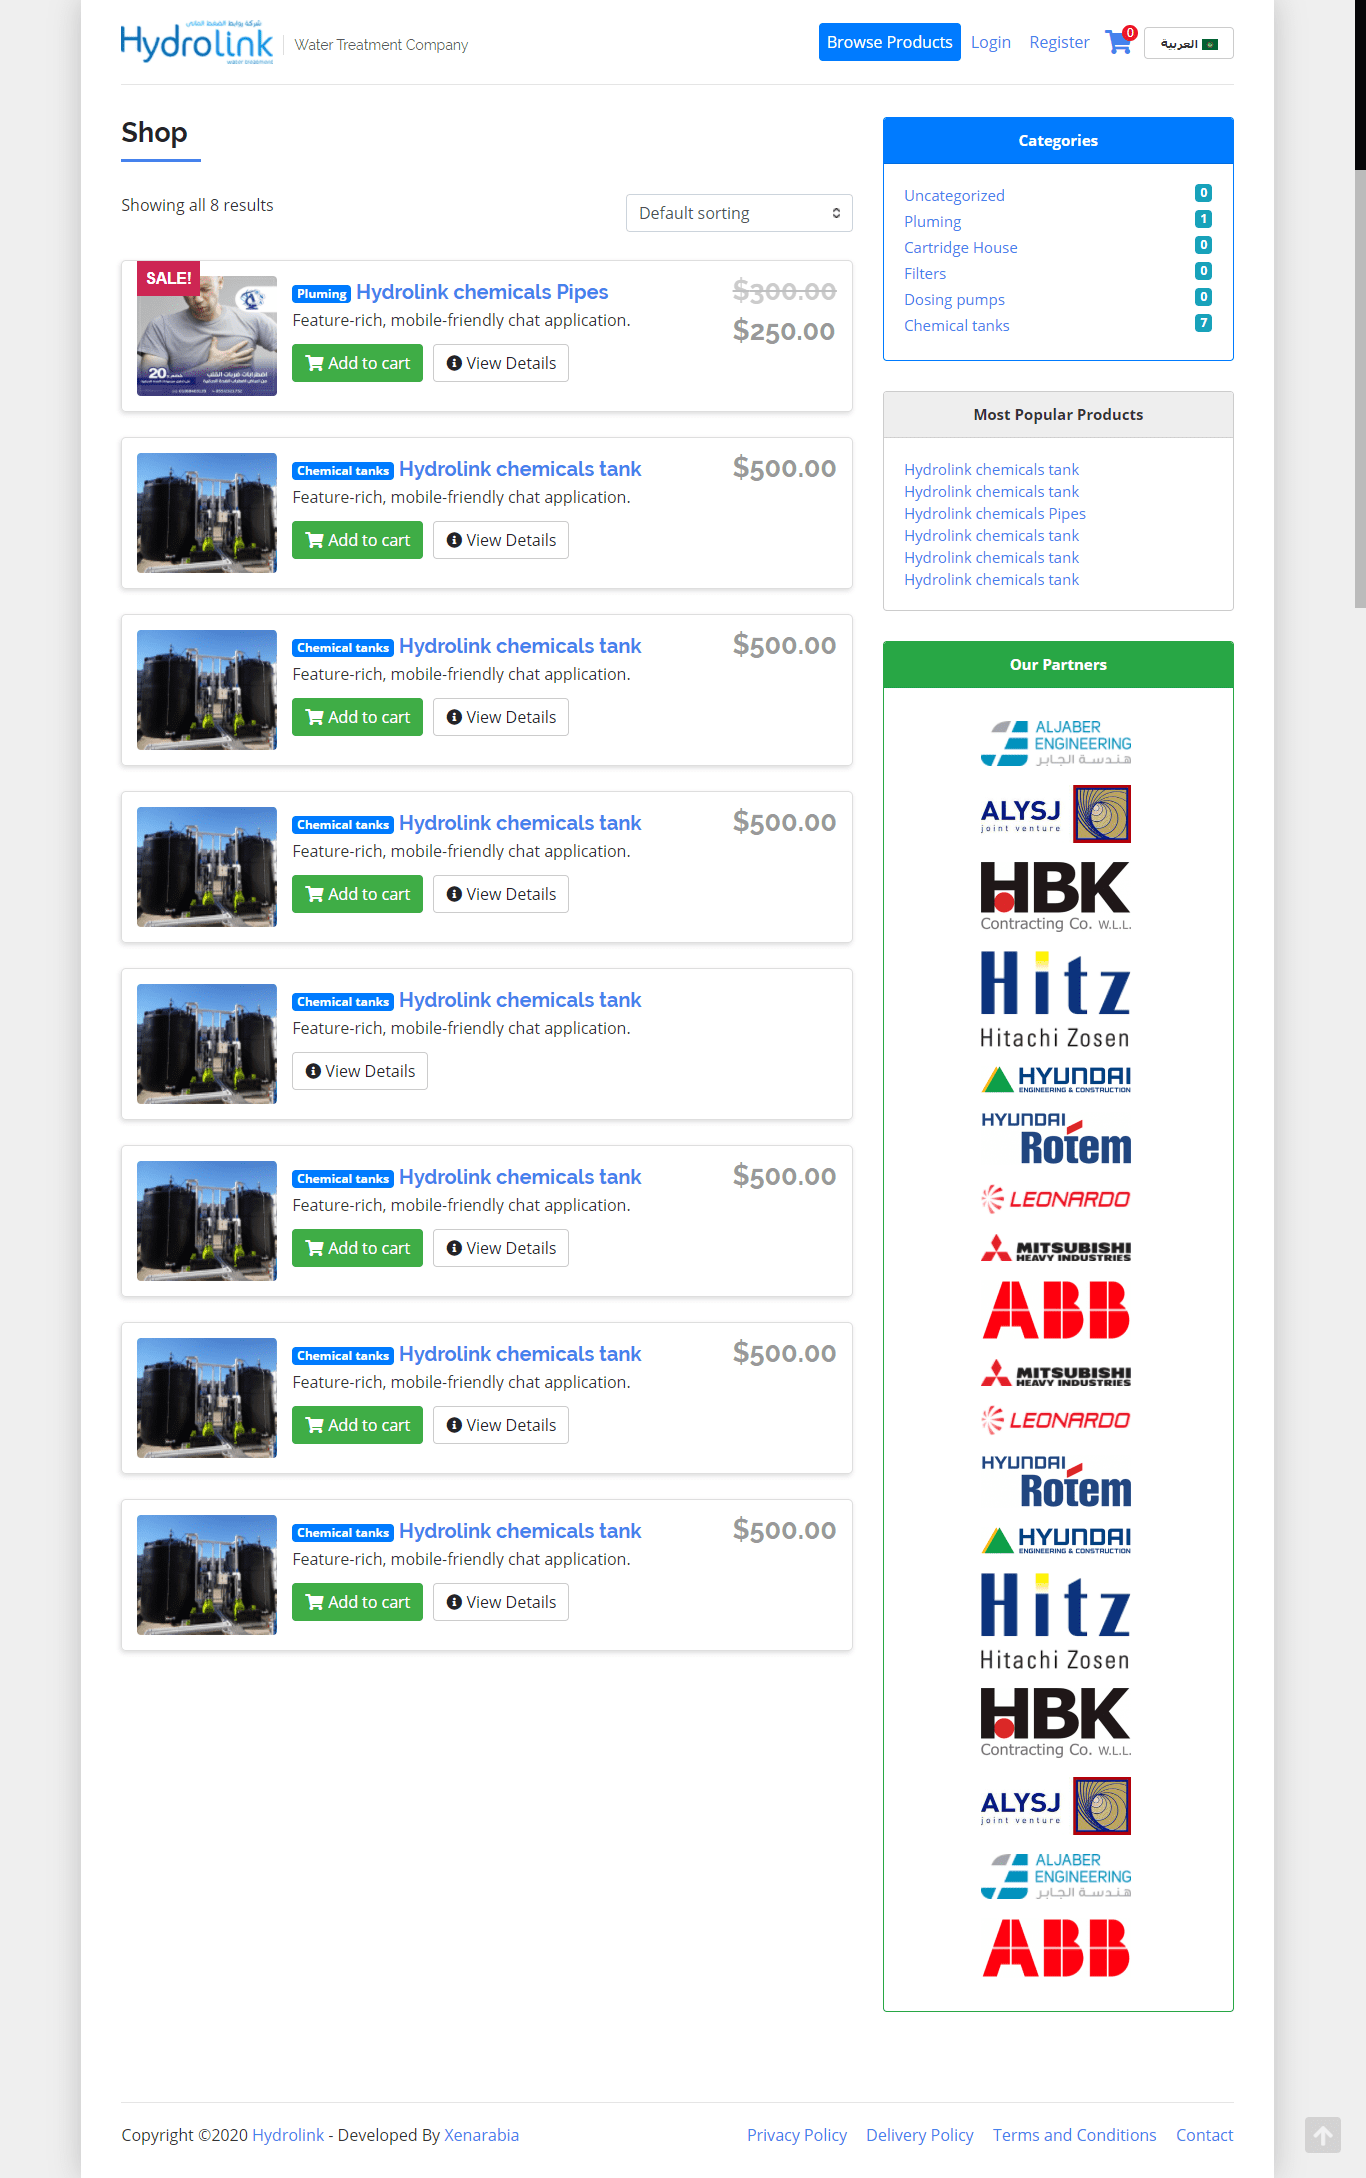This screenshot has height=2178, width=1366.
Task: Open the shopping cart icon
Action: [1118, 43]
